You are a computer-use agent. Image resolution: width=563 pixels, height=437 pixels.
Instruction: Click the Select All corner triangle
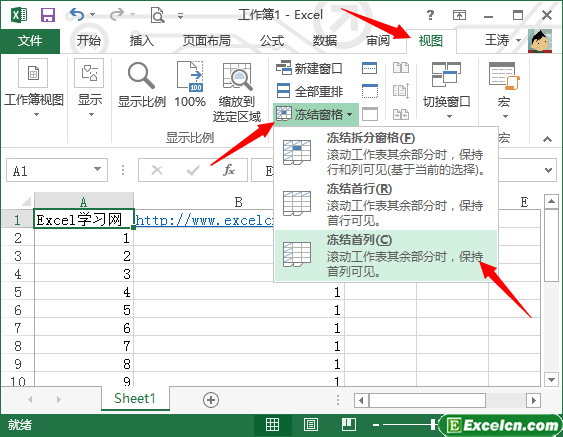[25, 201]
